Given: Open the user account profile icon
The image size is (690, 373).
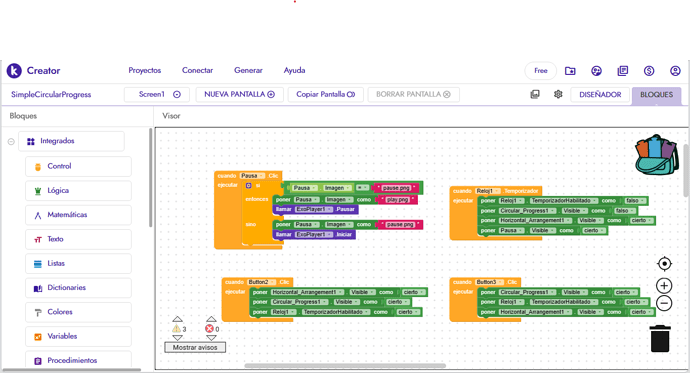Looking at the screenshot, I should coord(675,71).
